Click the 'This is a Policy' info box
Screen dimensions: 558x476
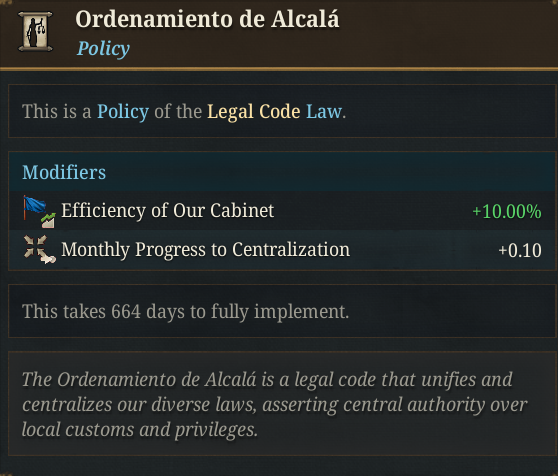[282, 111]
